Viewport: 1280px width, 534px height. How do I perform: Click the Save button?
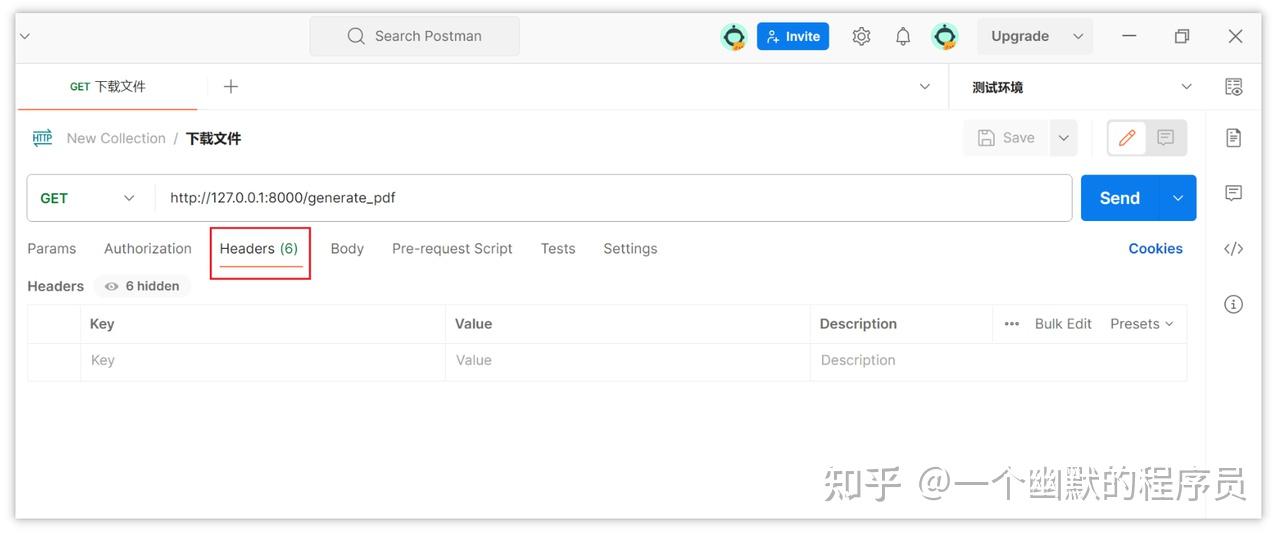tap(1007, 138)
